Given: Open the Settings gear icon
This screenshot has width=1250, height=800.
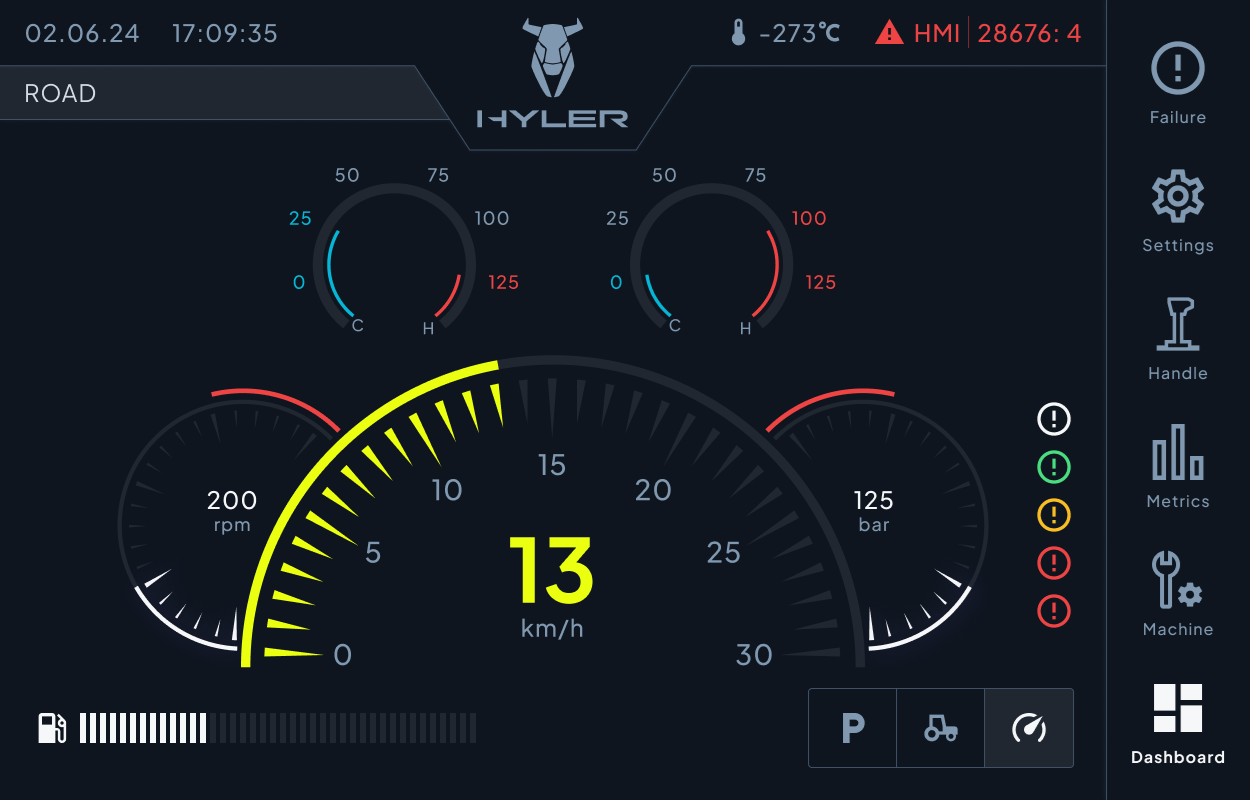Looking at the screenshot, I should point(1178,196).
